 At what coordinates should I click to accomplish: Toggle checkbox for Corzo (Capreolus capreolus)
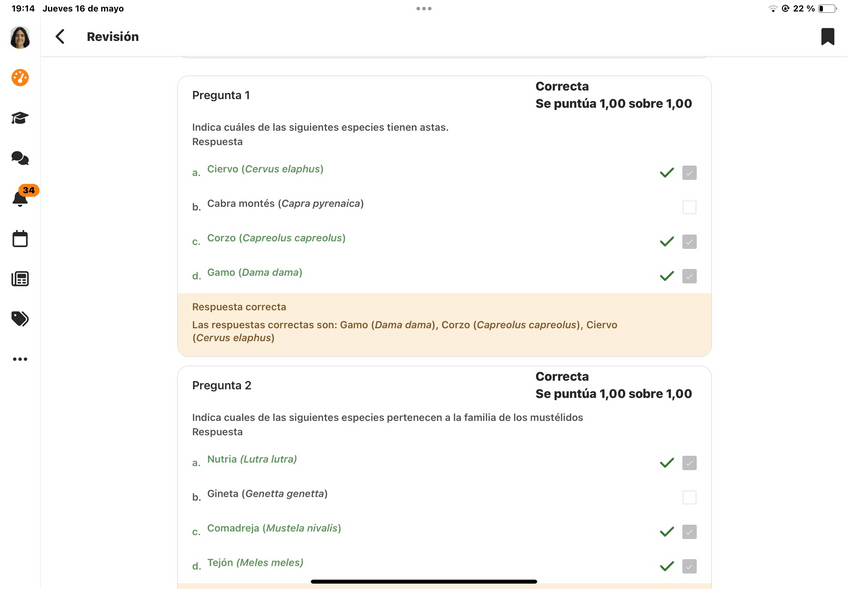point(689,242)
